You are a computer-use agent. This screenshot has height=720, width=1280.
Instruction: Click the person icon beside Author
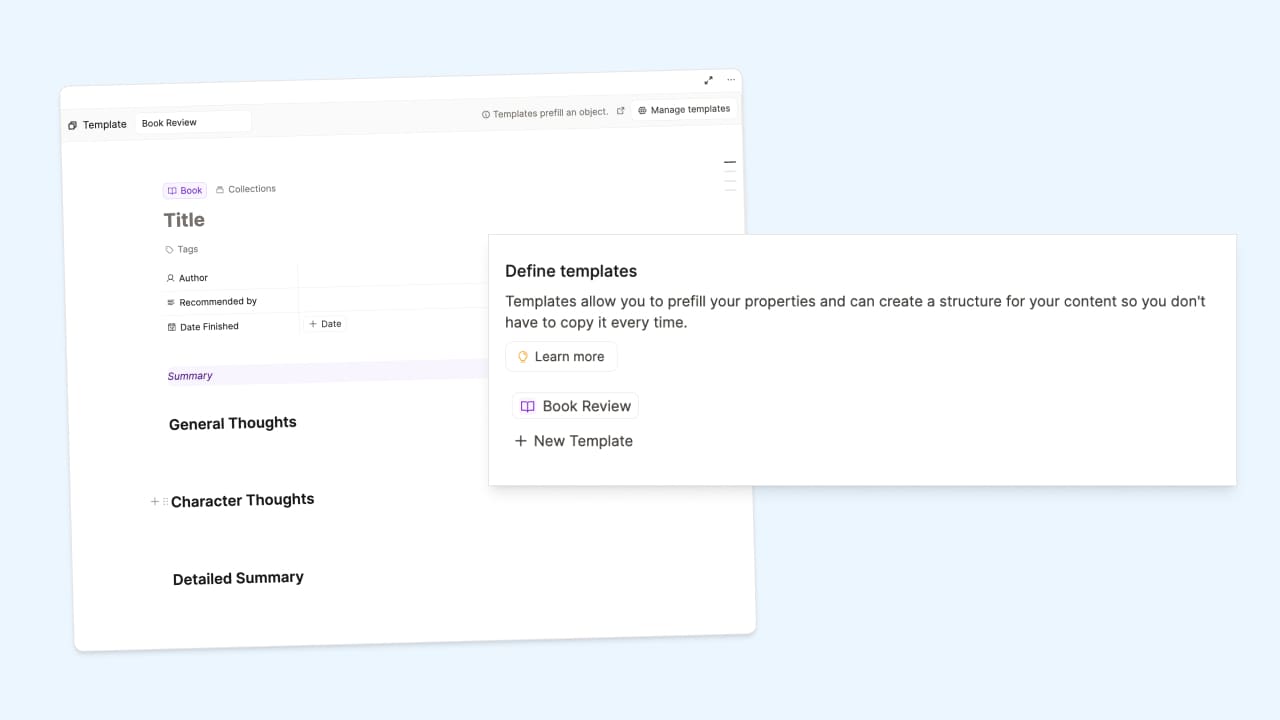click(171, 278)
